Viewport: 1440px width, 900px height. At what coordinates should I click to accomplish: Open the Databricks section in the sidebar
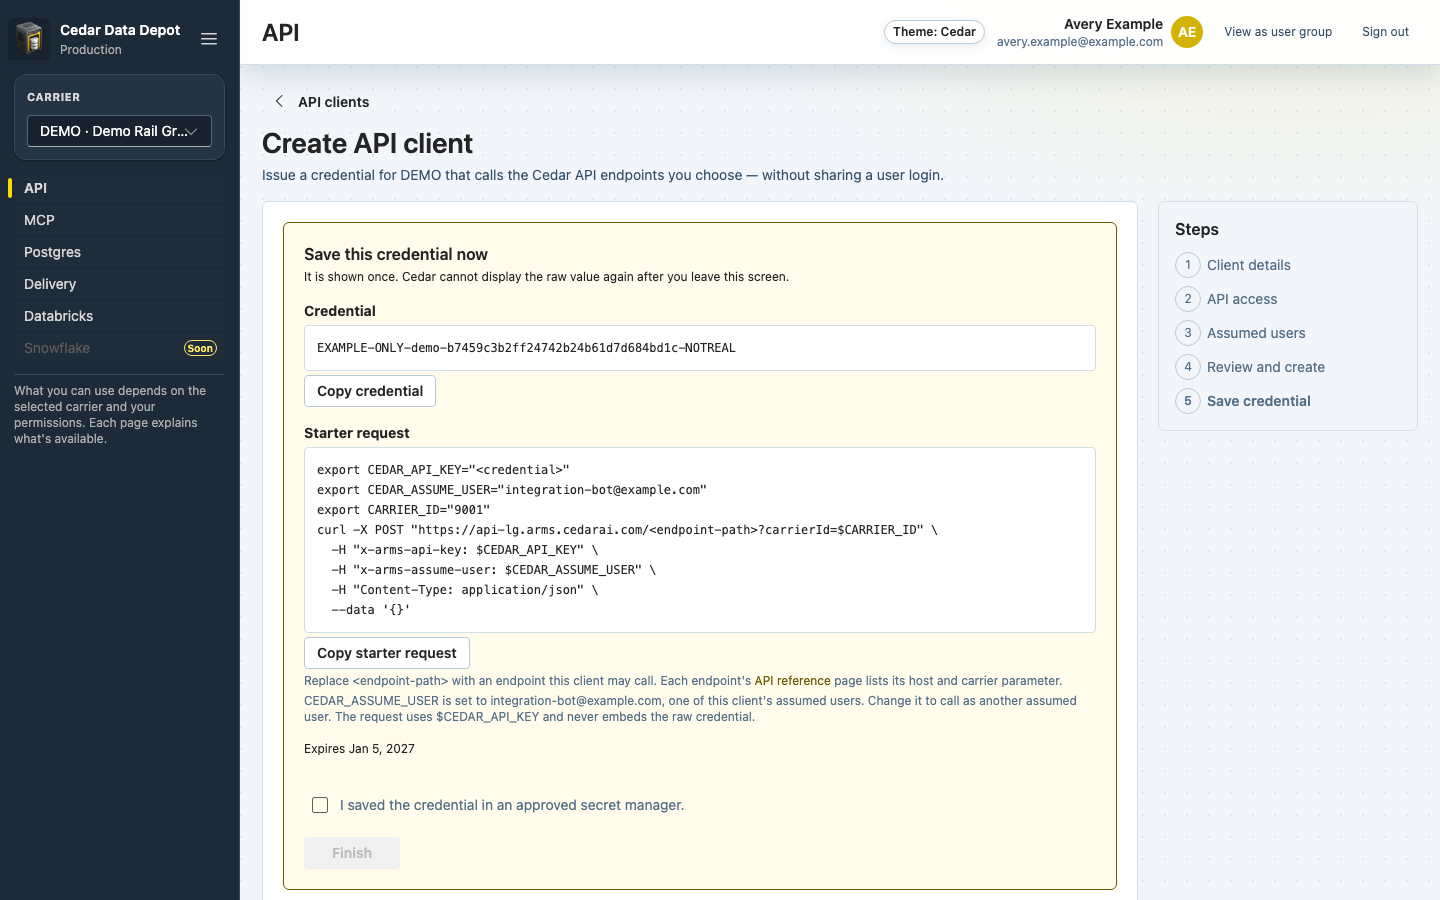[119, 316]
